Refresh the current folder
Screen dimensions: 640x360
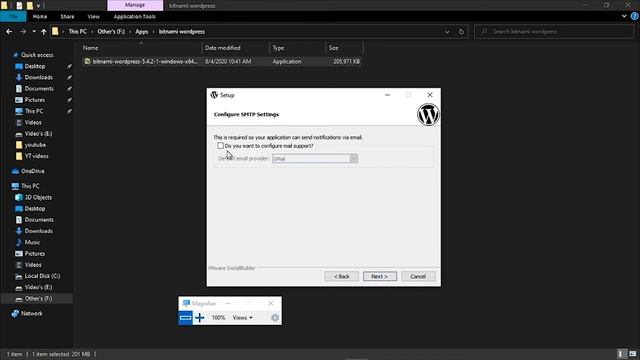461,31
